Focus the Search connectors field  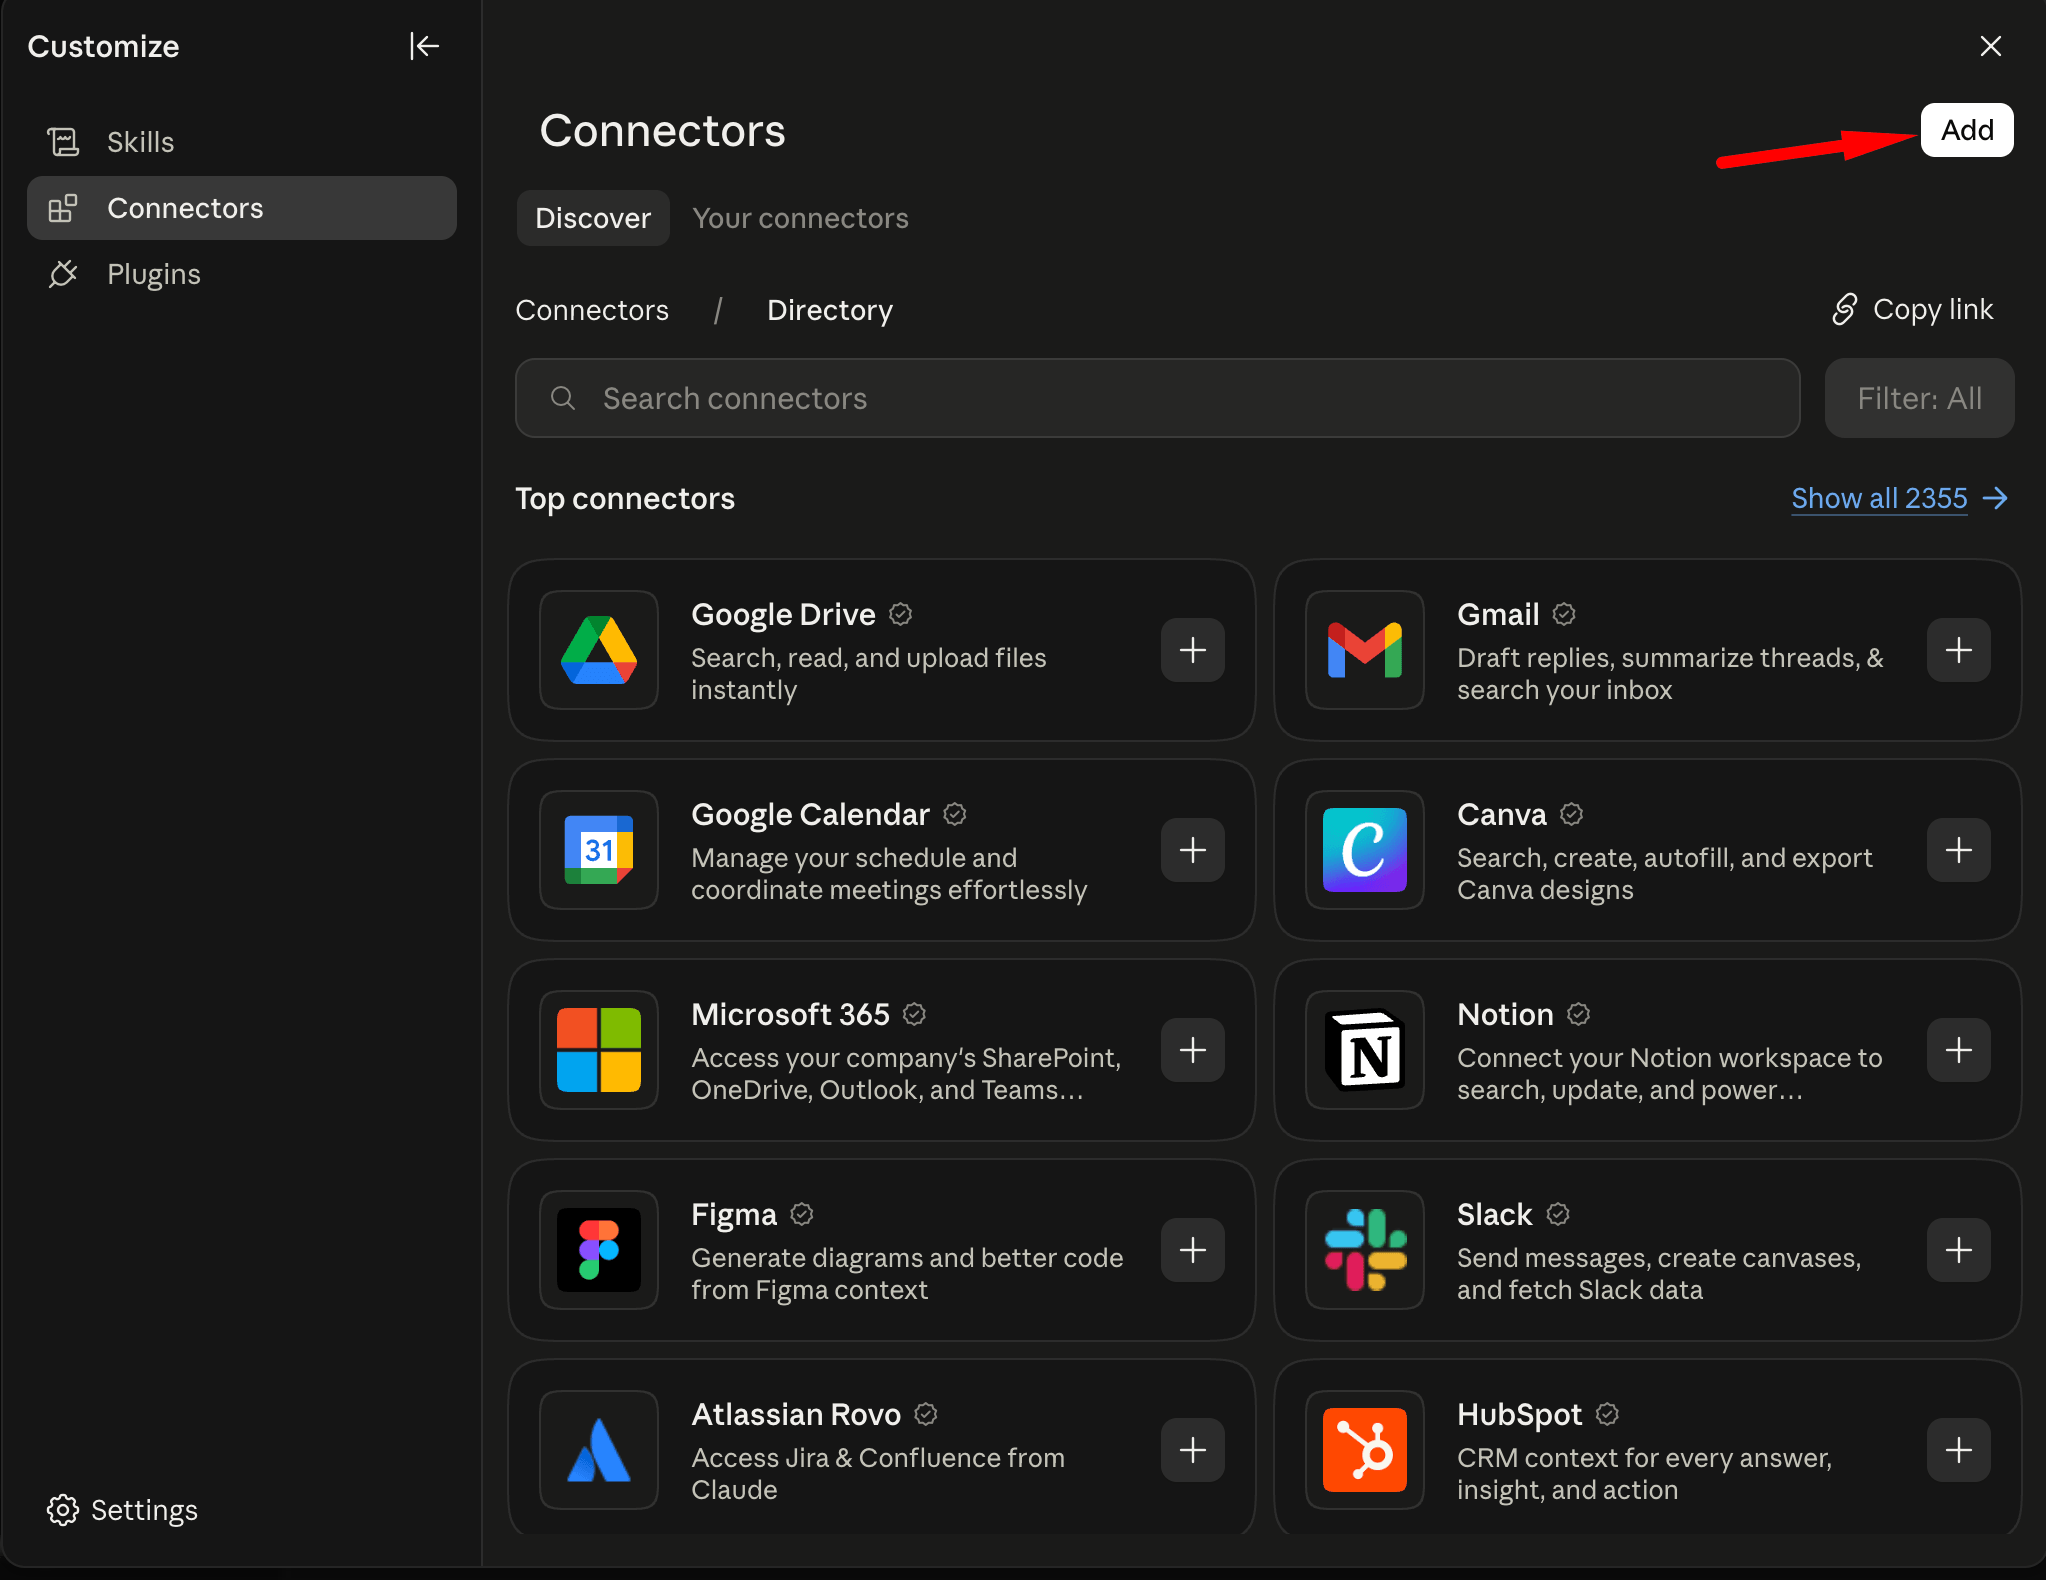click(x=1157, y=398)
